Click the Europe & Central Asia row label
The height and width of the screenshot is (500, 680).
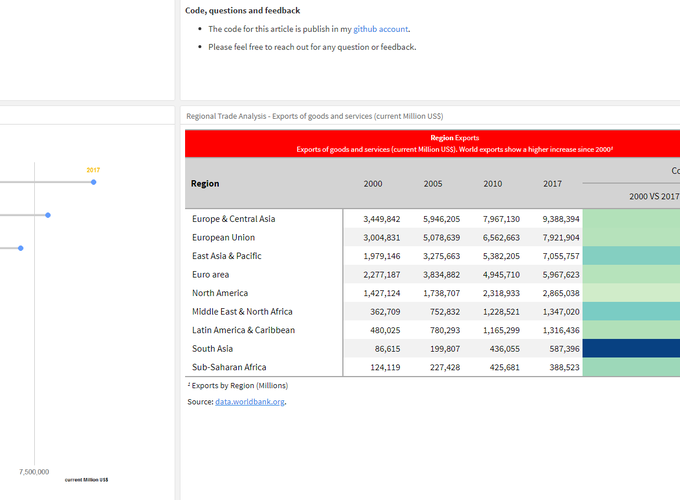coord(233,219)
